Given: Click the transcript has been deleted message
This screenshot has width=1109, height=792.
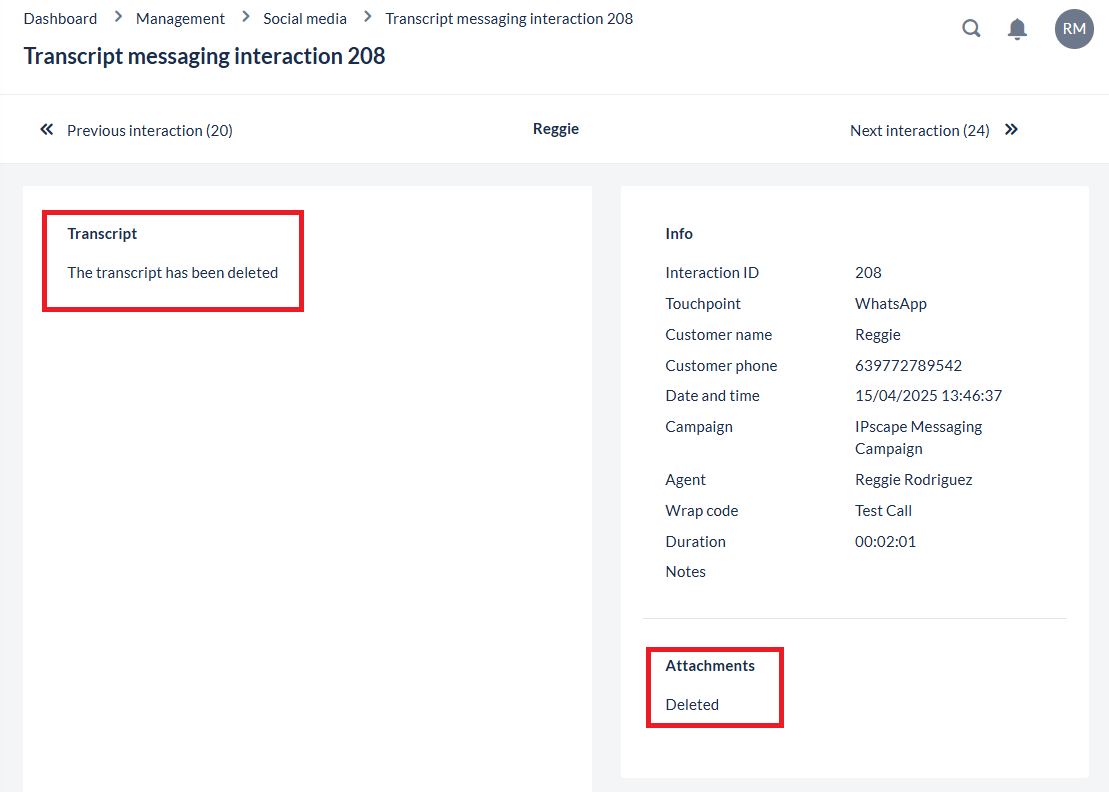Looking at the screenshot, I should click(172, 273).
